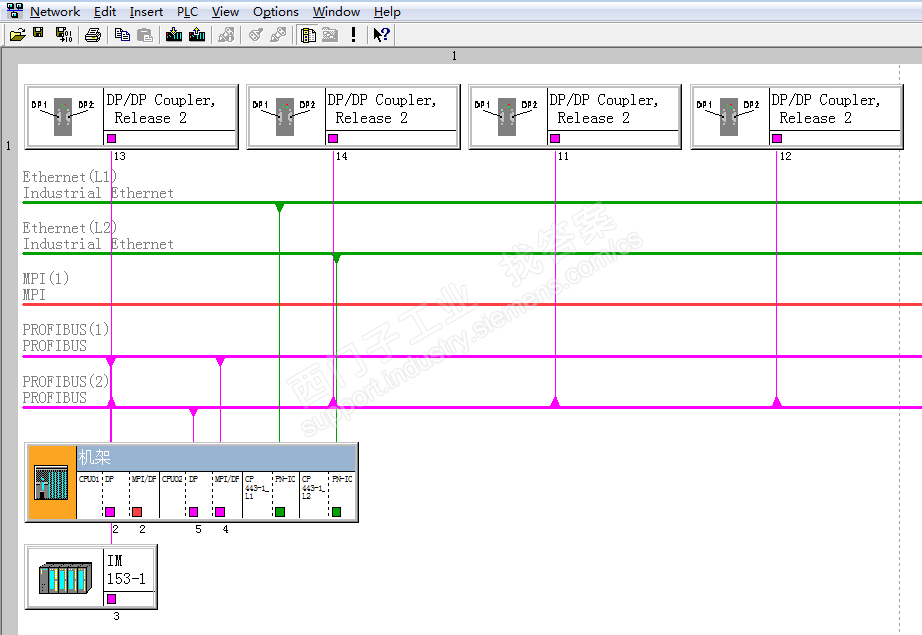Select the MPI/DP interface of CPU02
The image size is (922, 635).
[x=227, y=494]
